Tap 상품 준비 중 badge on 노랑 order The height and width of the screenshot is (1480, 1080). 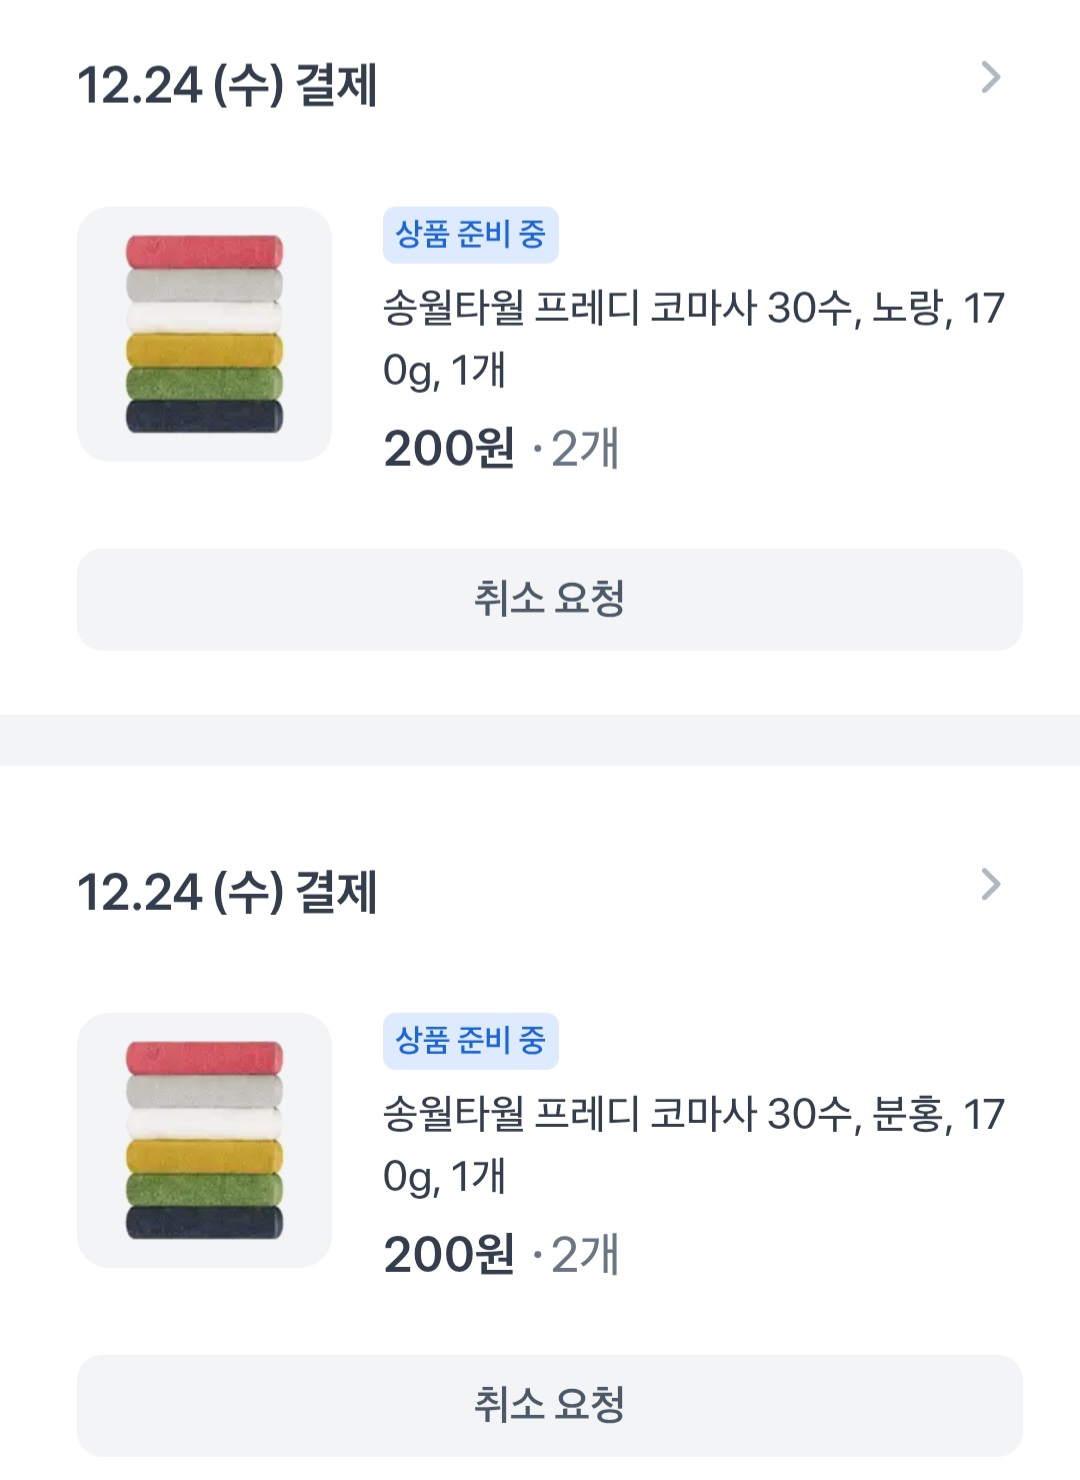pos(470,235)
